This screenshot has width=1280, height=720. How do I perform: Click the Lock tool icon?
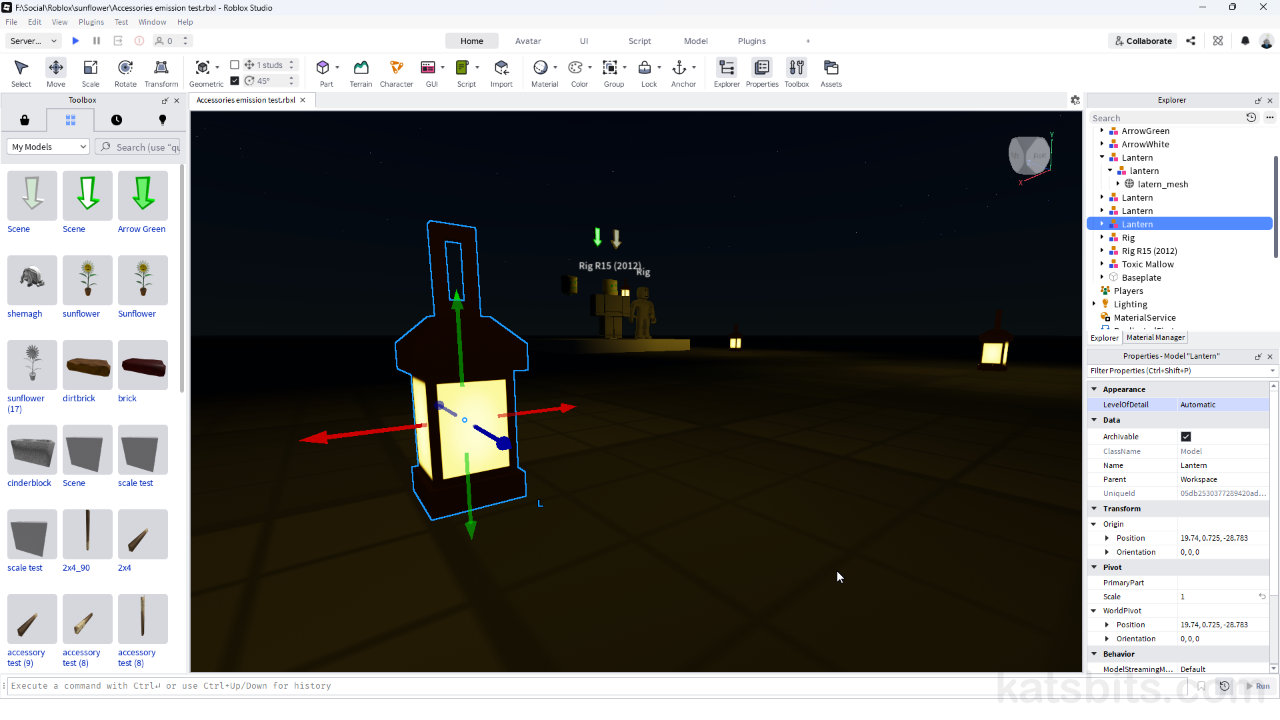coord(645,68)
